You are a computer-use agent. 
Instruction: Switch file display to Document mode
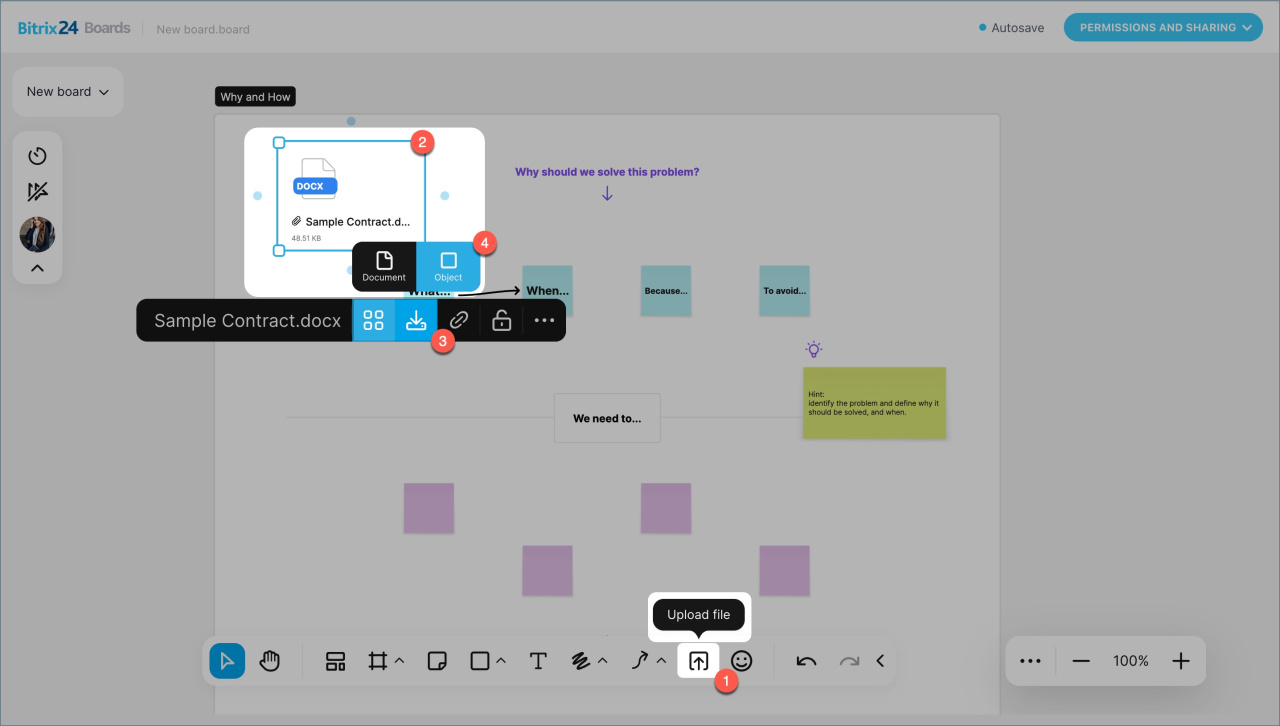coord(384,266)
